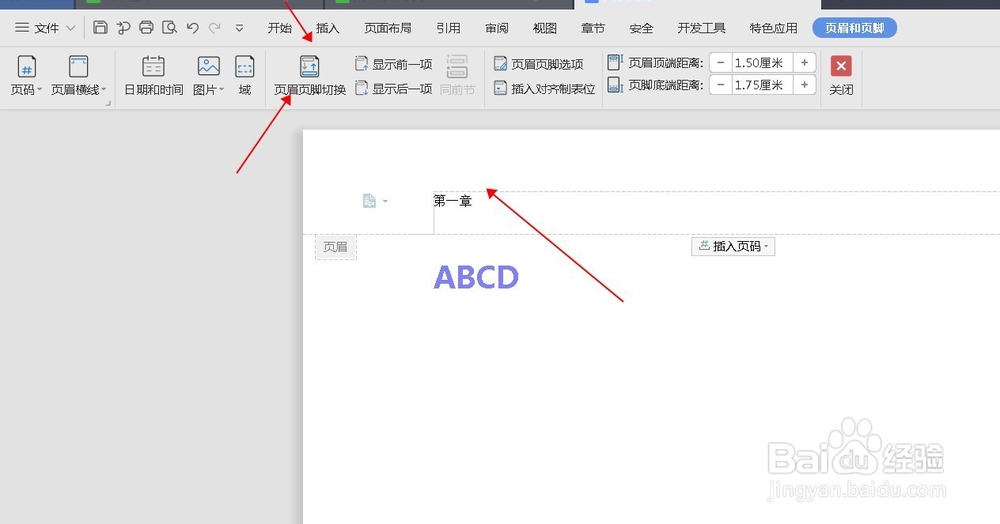Image resolution: width=1000 pixels, height=524 pixels.
Task: Switch to the 开发工具 tab
Action: (701, 28)
